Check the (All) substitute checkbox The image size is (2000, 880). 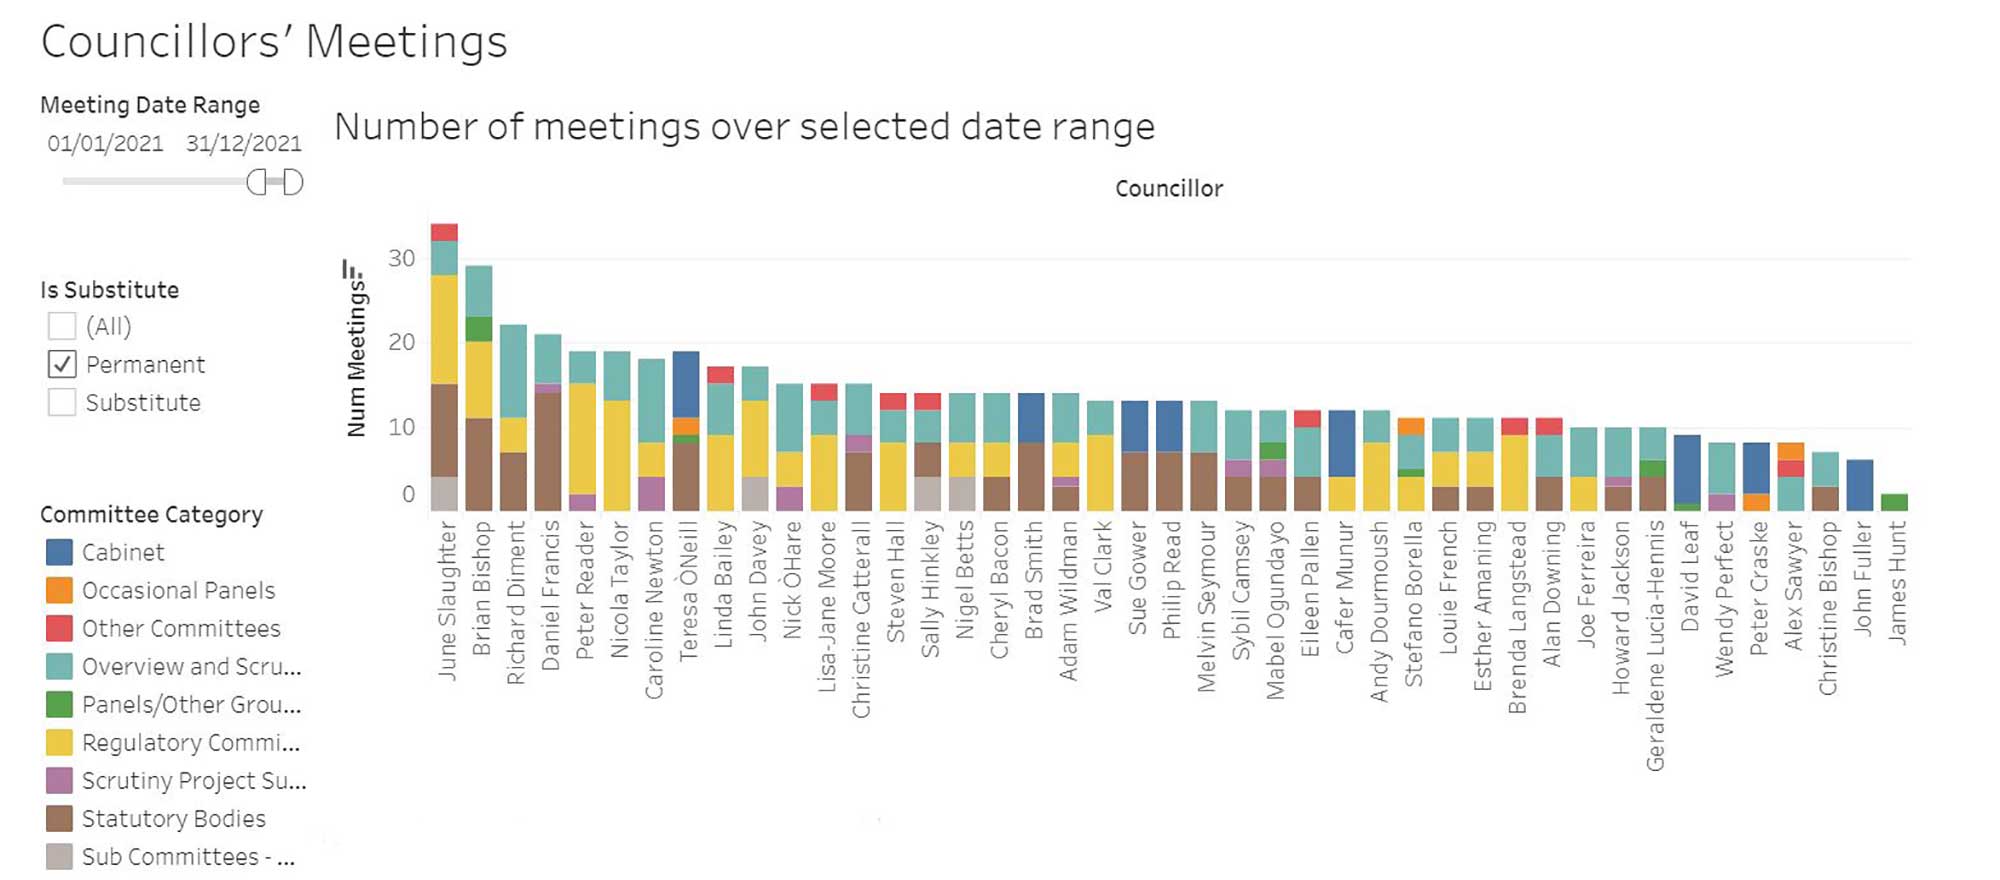click(x=62, y=326)
